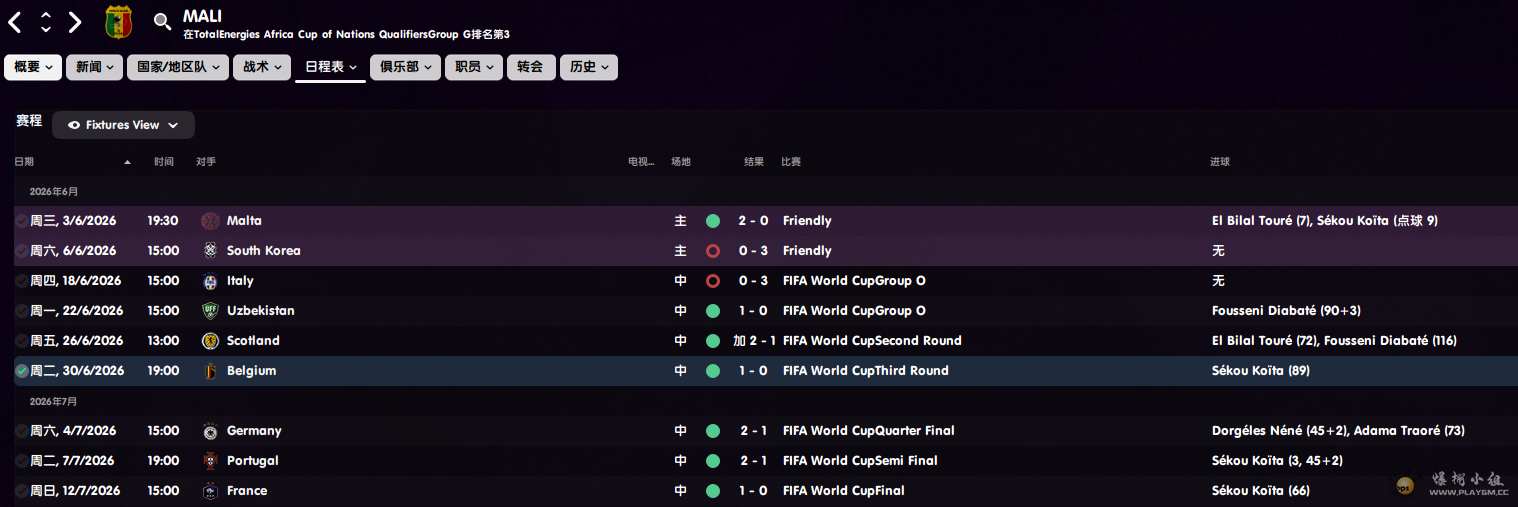Toggle the checkmark on the France fixture
1518x507 pixels.
22,491
